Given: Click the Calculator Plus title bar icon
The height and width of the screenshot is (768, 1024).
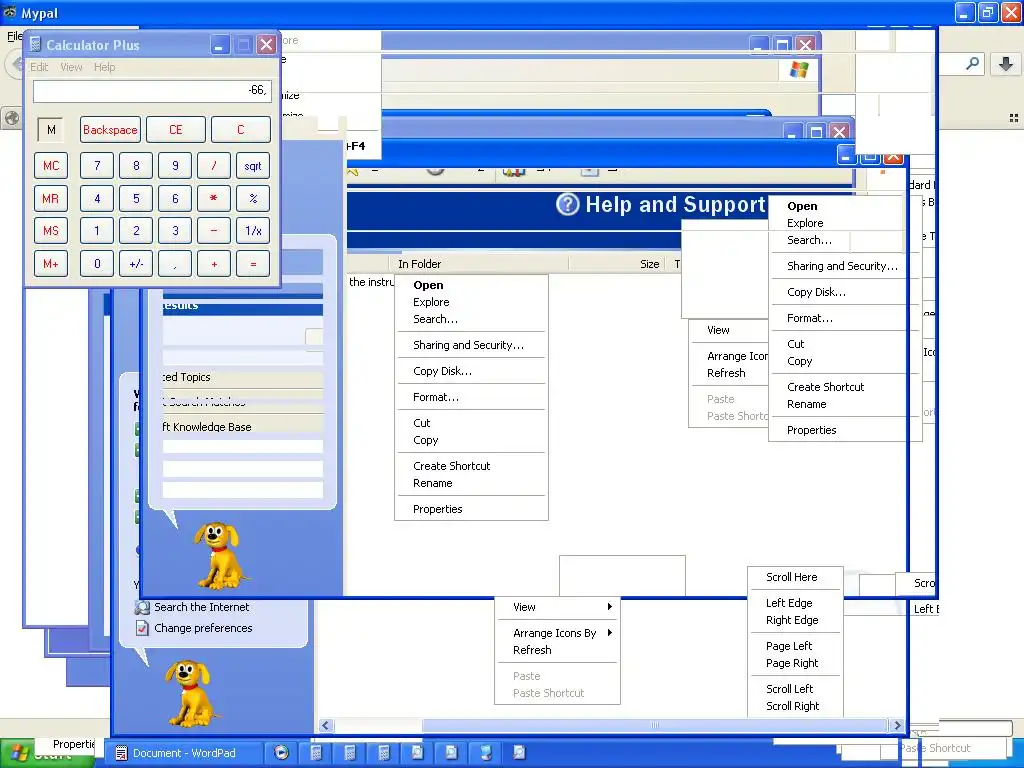Looking at the screenshot, I should pos(36,44).
